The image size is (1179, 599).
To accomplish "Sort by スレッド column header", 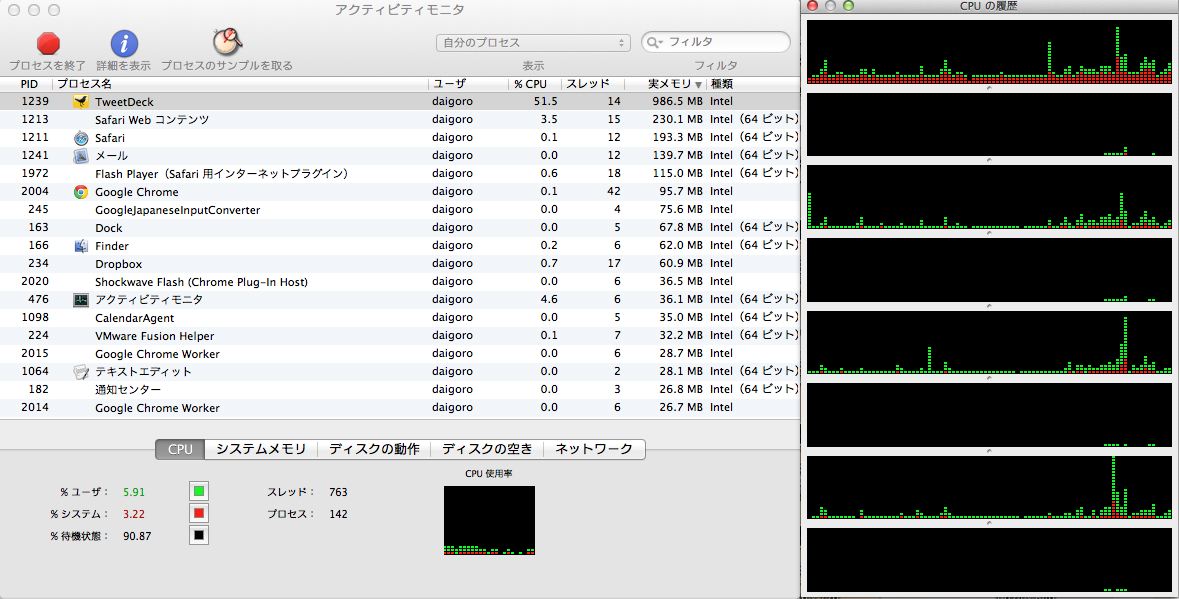I will [x=592, y=84].
